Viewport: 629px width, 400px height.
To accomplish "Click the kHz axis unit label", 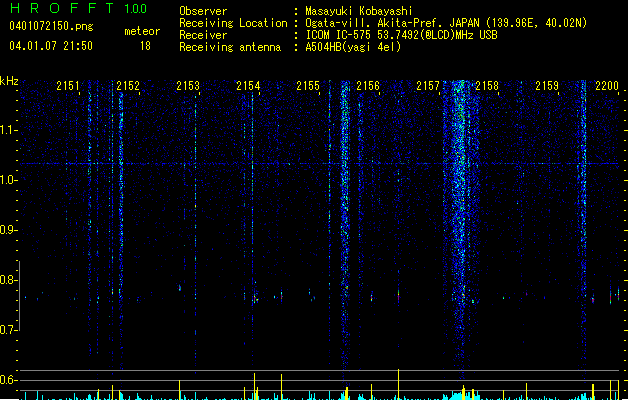I will coord(9,81).
